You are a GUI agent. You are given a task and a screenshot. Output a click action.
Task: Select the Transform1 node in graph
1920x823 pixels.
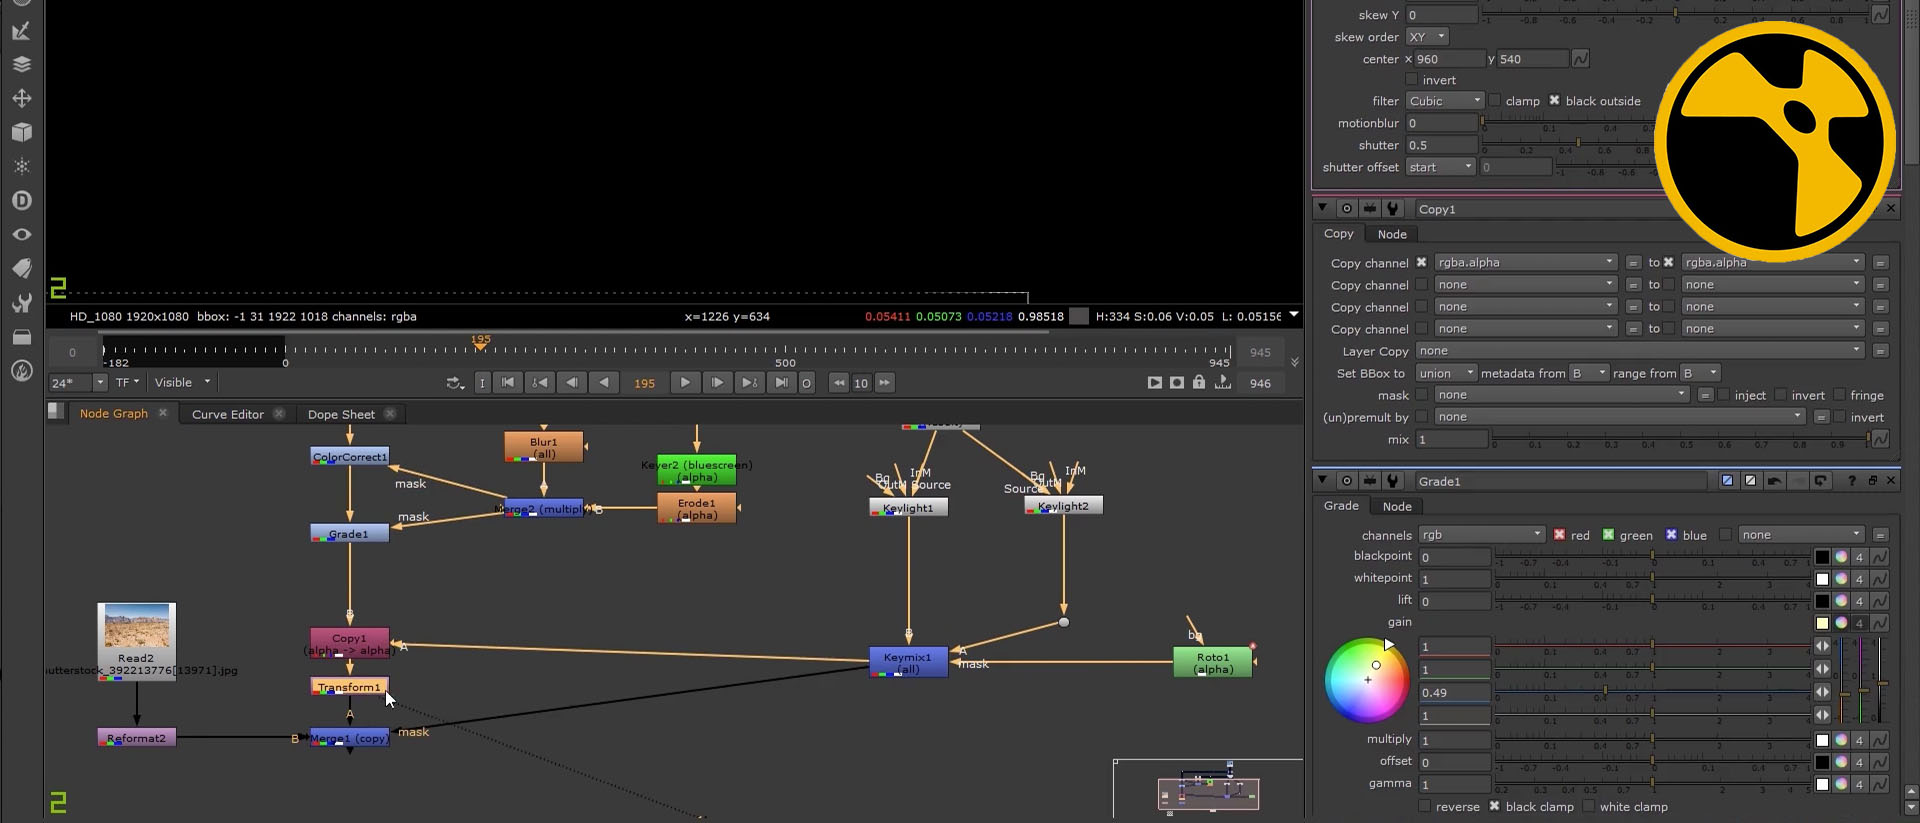pyautogui.click(x=349, y=687)
